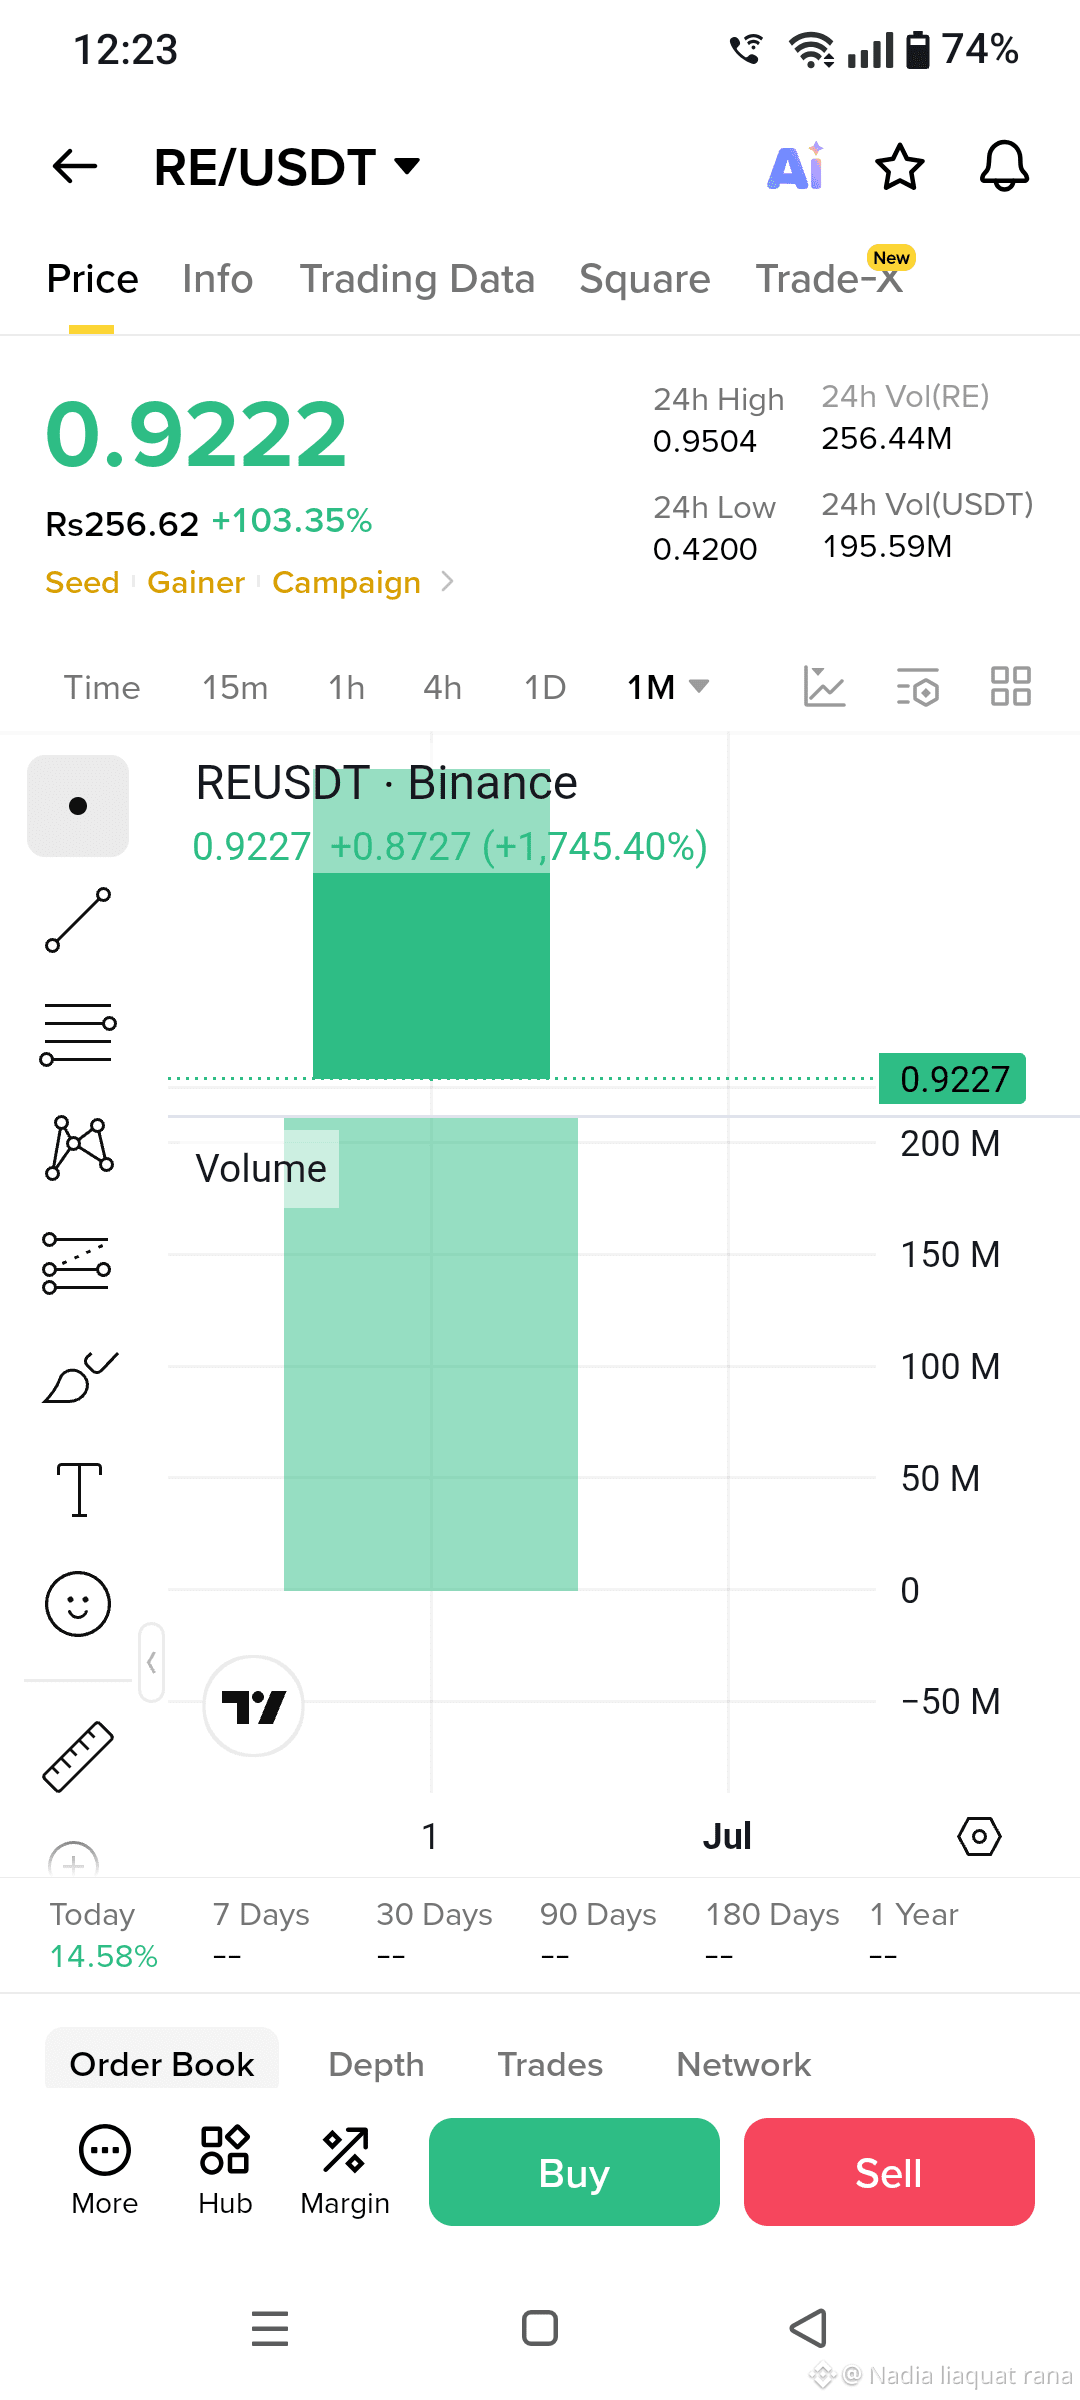
Task: Tap the Android home button
Action: 540,2328
